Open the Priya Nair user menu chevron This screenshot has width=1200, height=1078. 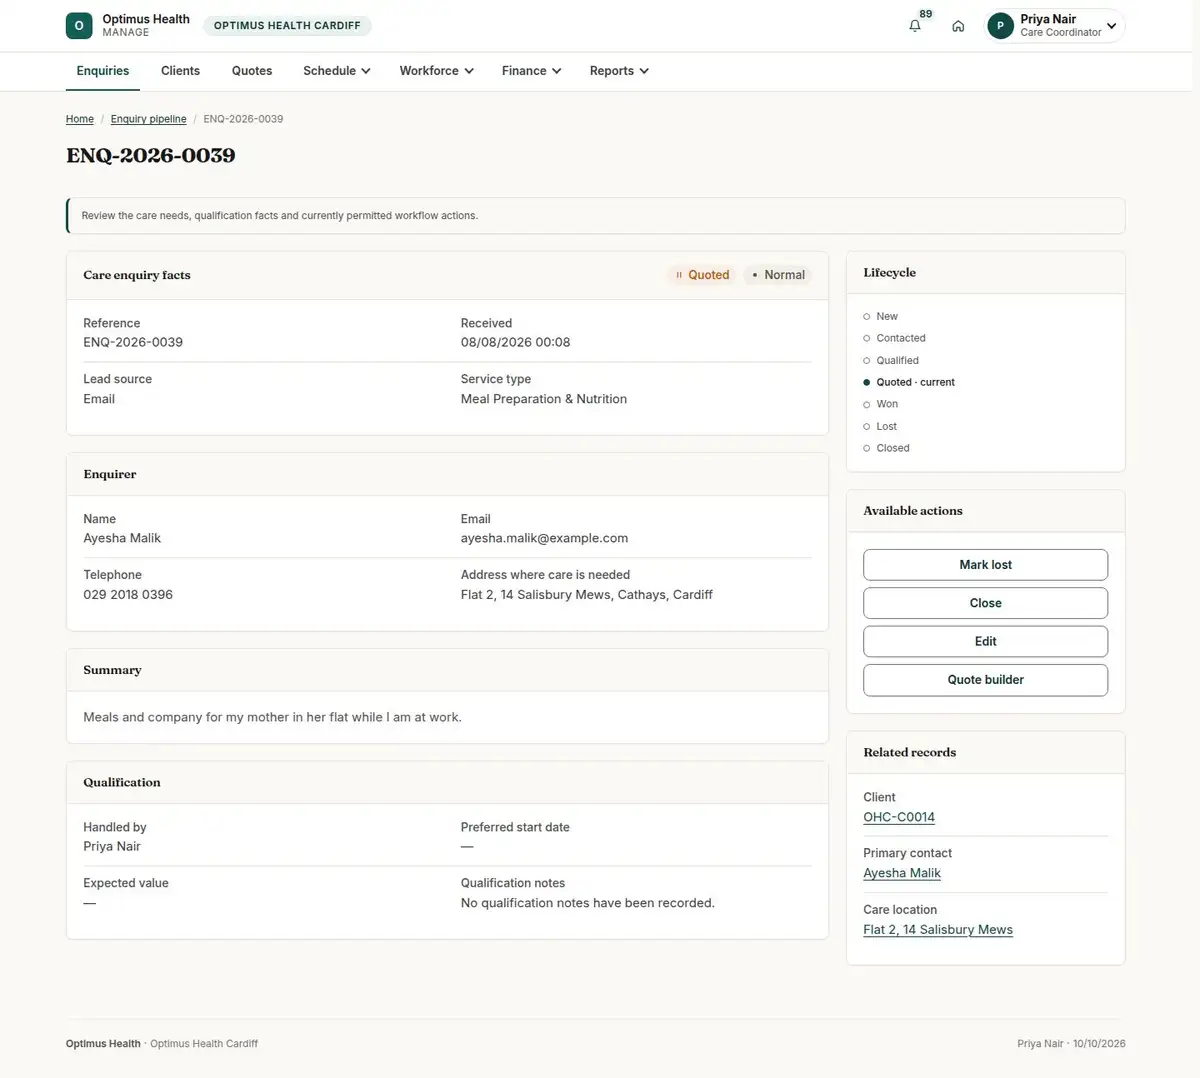pos(1111,26)
